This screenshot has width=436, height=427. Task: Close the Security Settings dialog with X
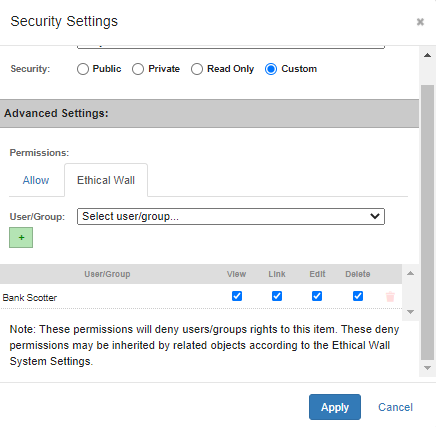click(x=420, y=22)
